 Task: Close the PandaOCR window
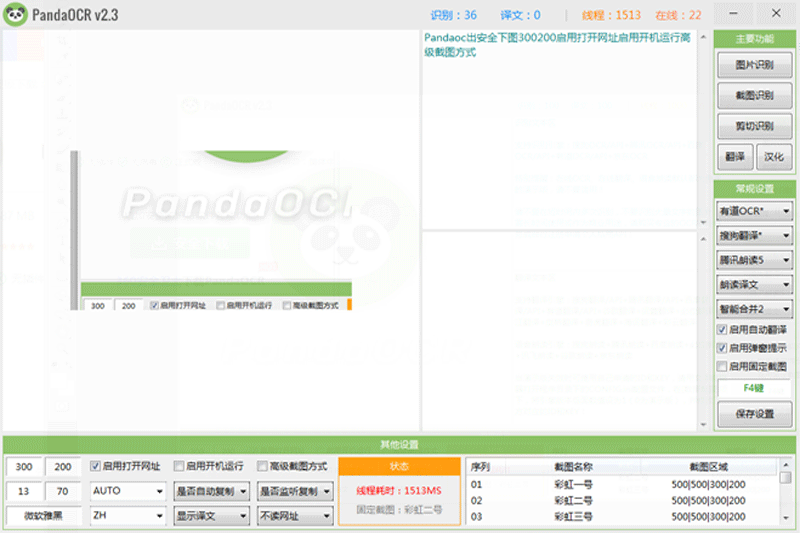coord(776,14)
